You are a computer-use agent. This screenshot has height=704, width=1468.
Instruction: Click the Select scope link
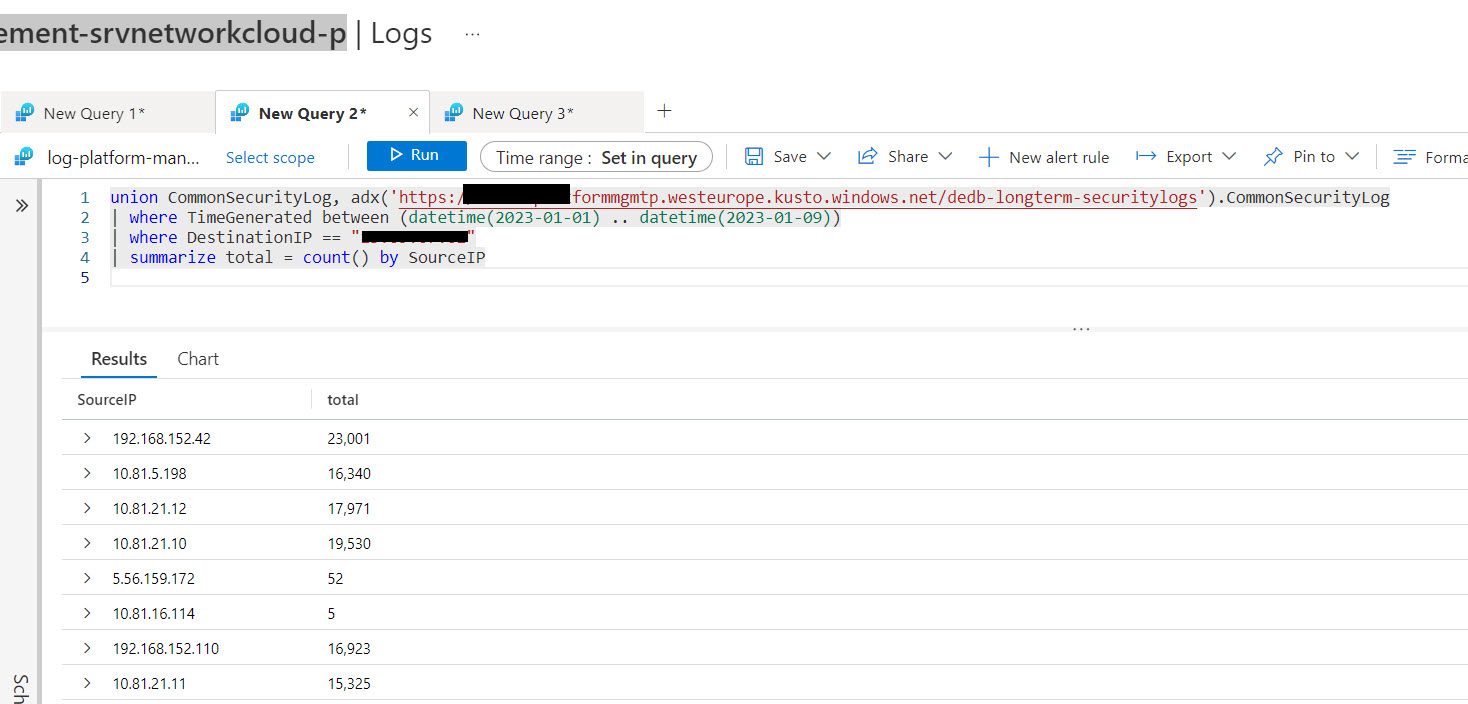270,157
